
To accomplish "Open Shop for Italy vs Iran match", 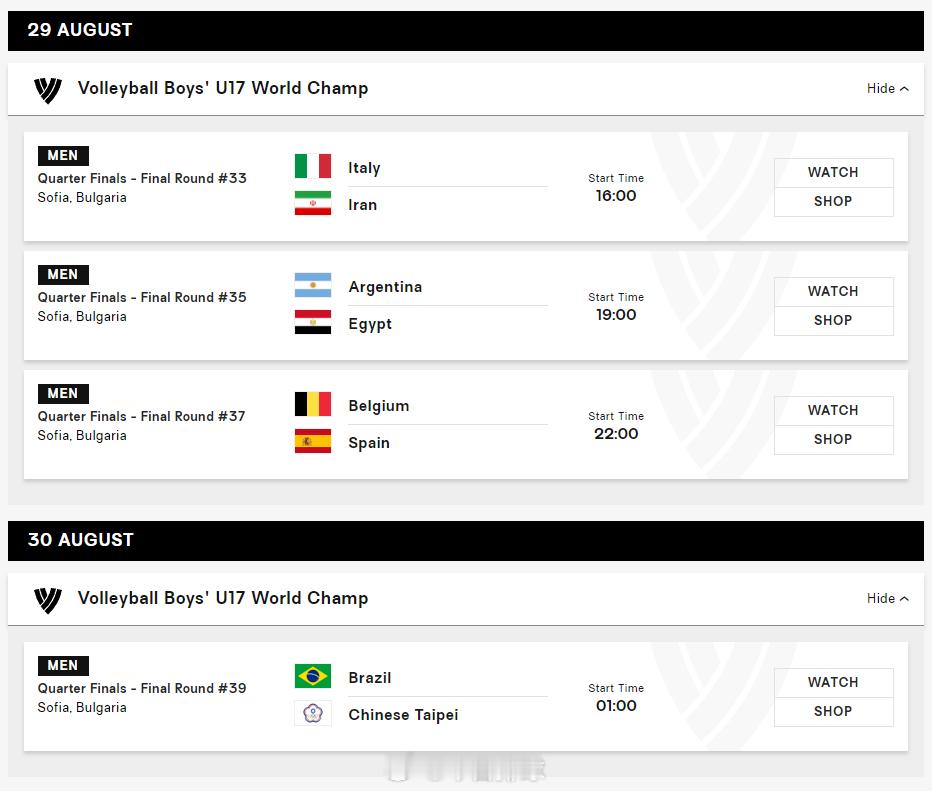I will pyautogui.click(x=833, y=202).
